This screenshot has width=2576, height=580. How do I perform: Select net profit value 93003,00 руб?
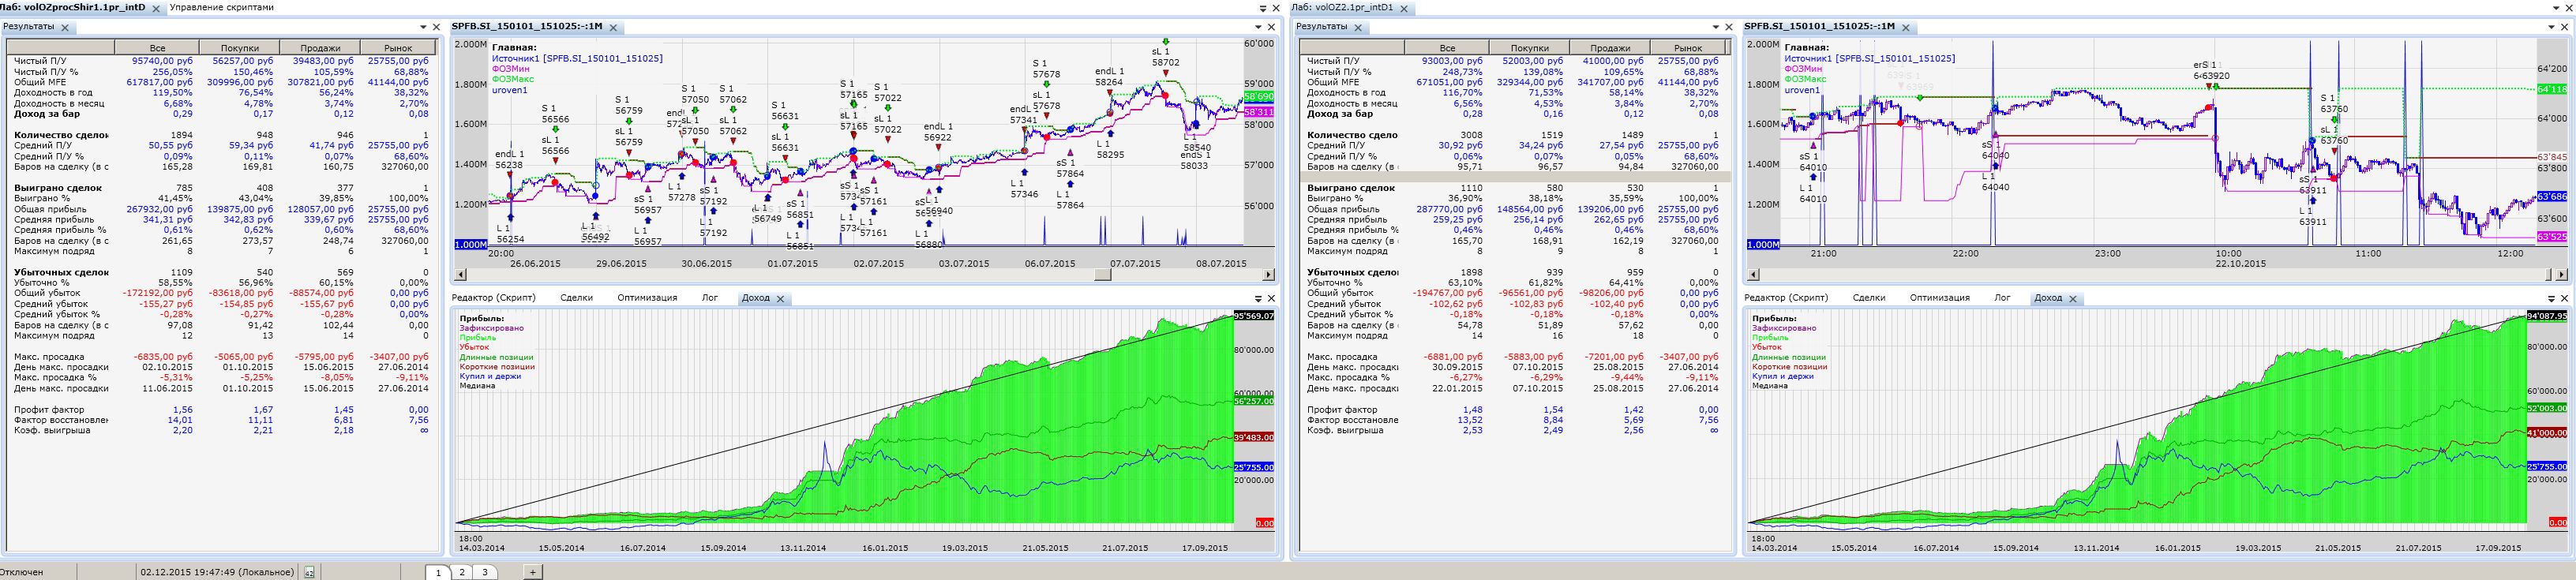click(1453, 61)
